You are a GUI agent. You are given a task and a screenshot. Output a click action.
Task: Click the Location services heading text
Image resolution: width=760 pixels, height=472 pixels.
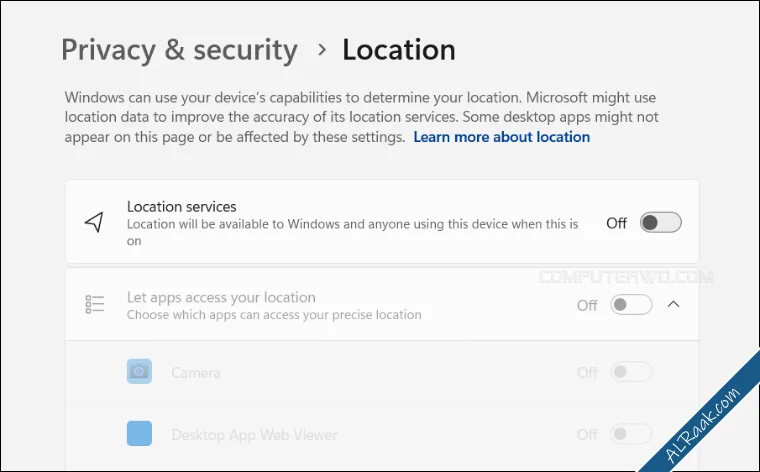[182, 207]
